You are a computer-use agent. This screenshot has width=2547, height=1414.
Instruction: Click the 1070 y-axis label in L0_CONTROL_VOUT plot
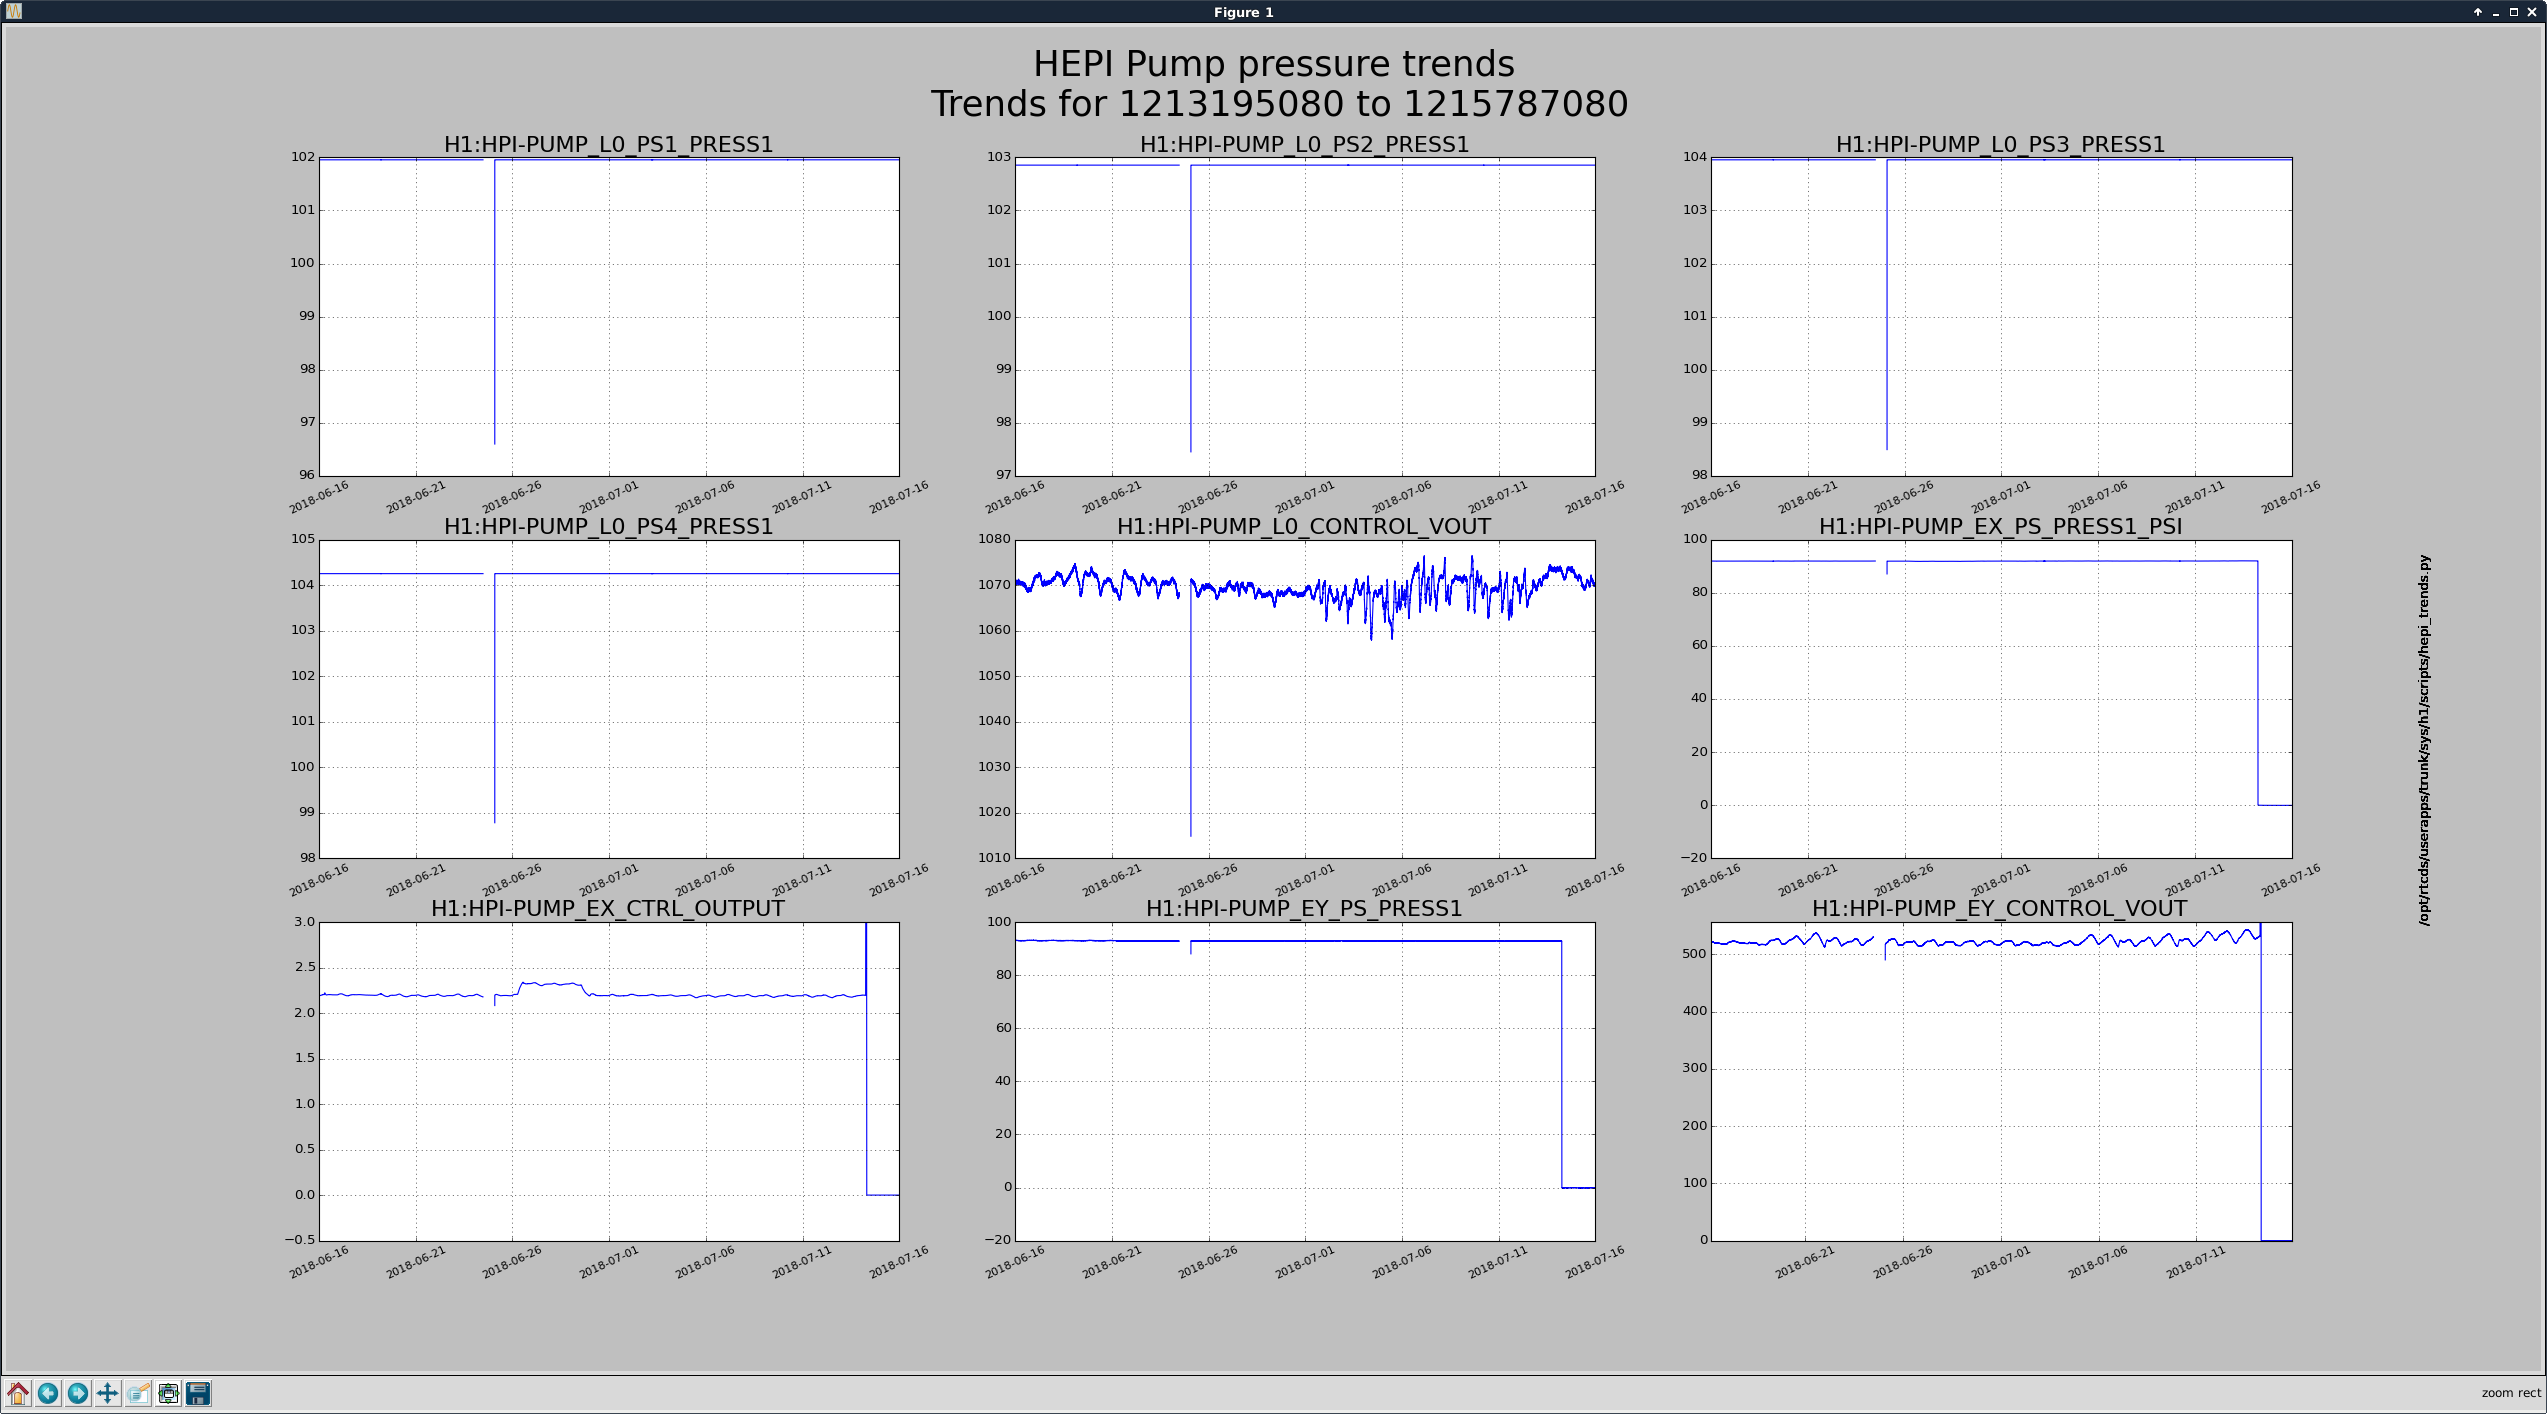(994, 585)
